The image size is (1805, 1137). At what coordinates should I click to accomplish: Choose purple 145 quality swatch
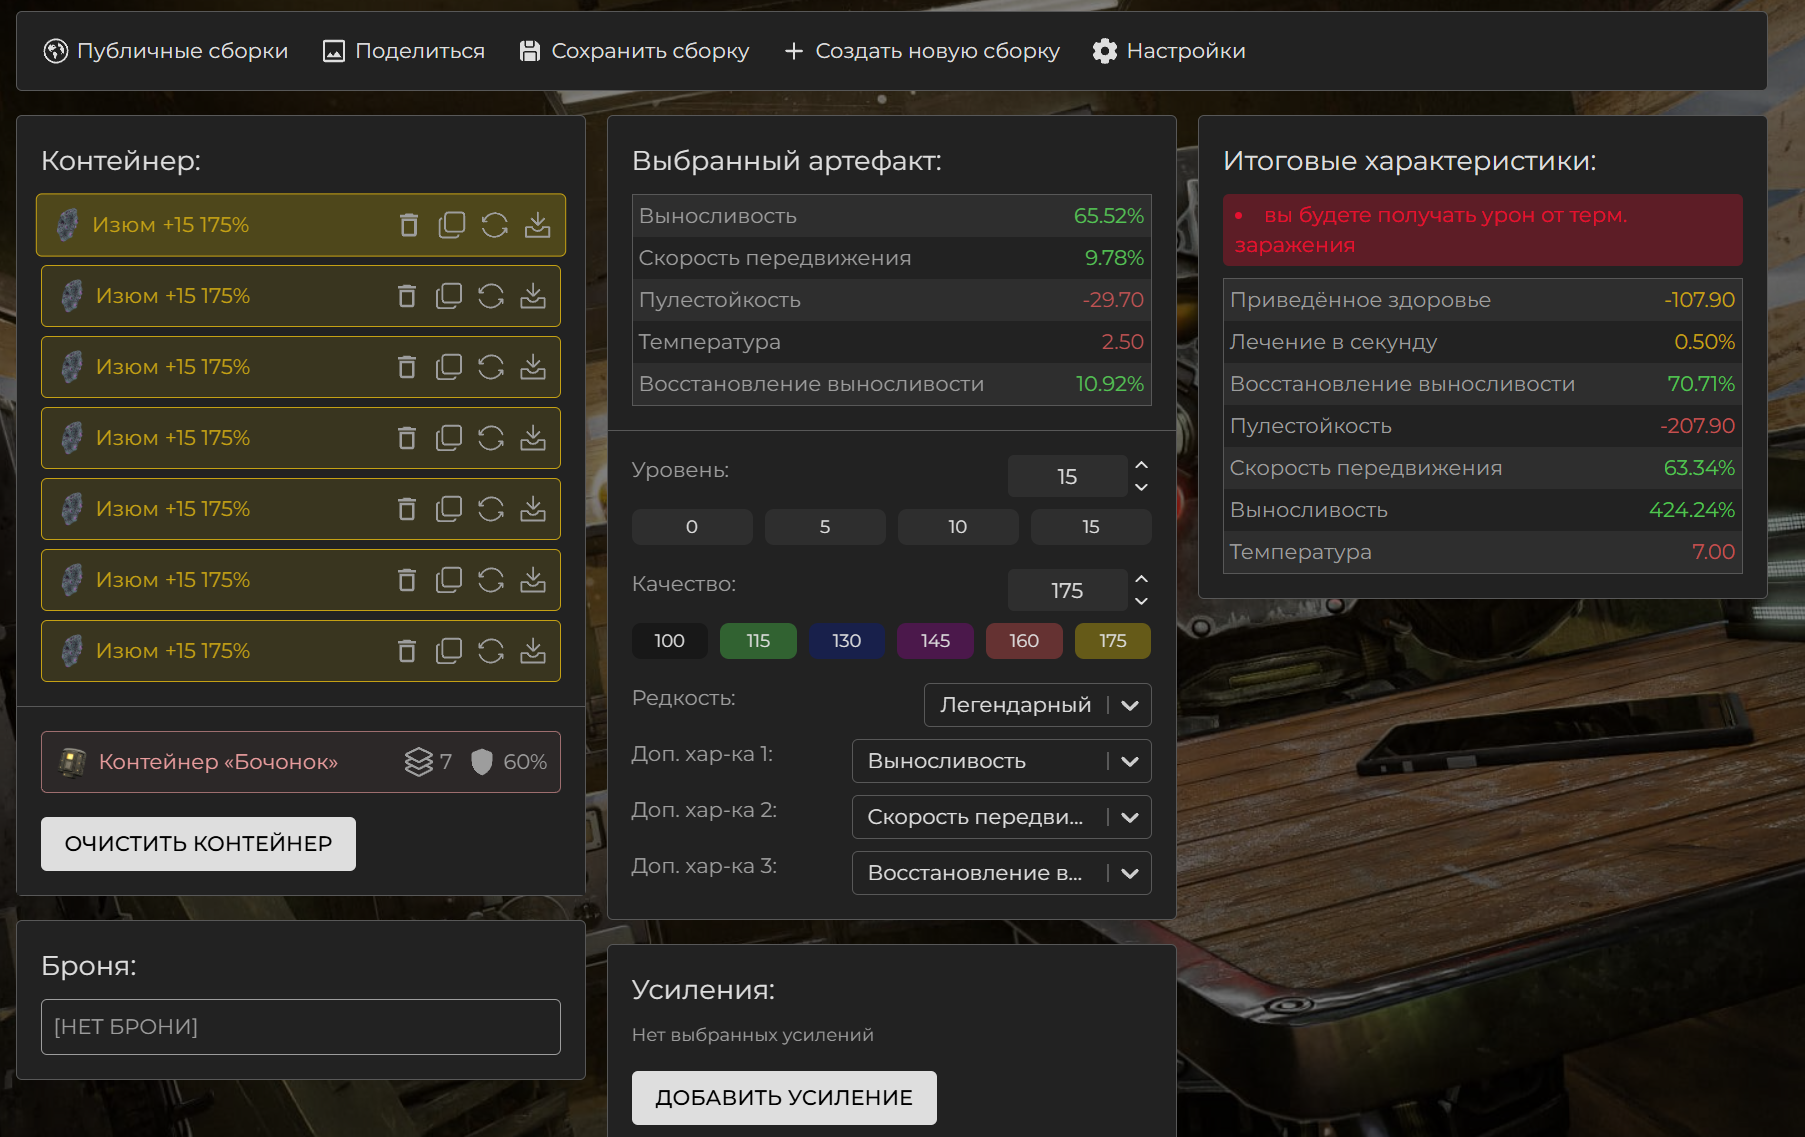(935, 641)
